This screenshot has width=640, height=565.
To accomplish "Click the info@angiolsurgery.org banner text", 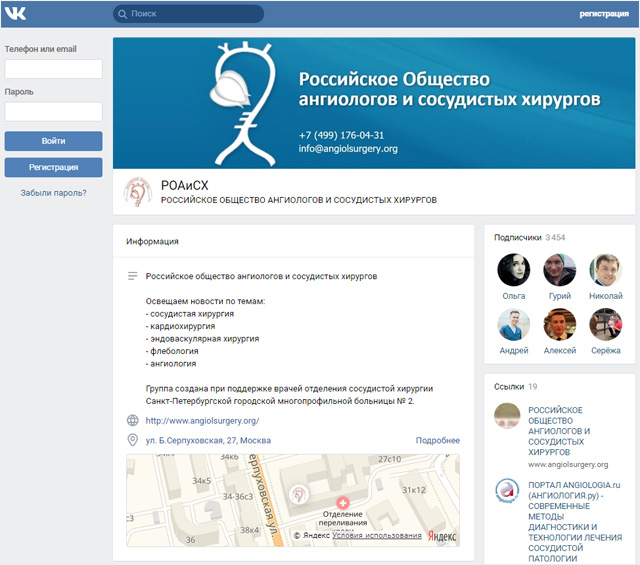I will [348, 149].
